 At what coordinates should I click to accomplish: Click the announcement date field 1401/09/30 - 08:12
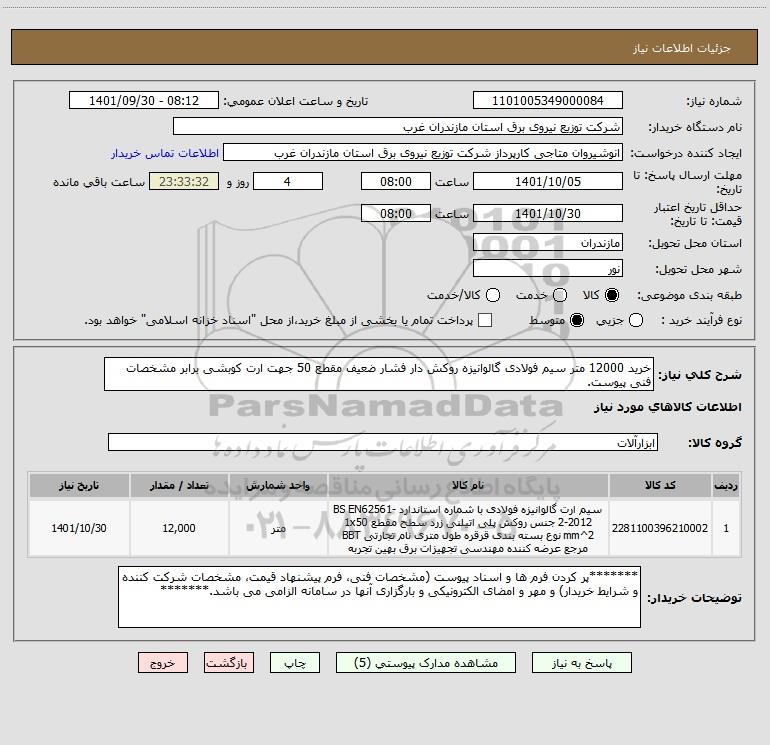point(144,100)
